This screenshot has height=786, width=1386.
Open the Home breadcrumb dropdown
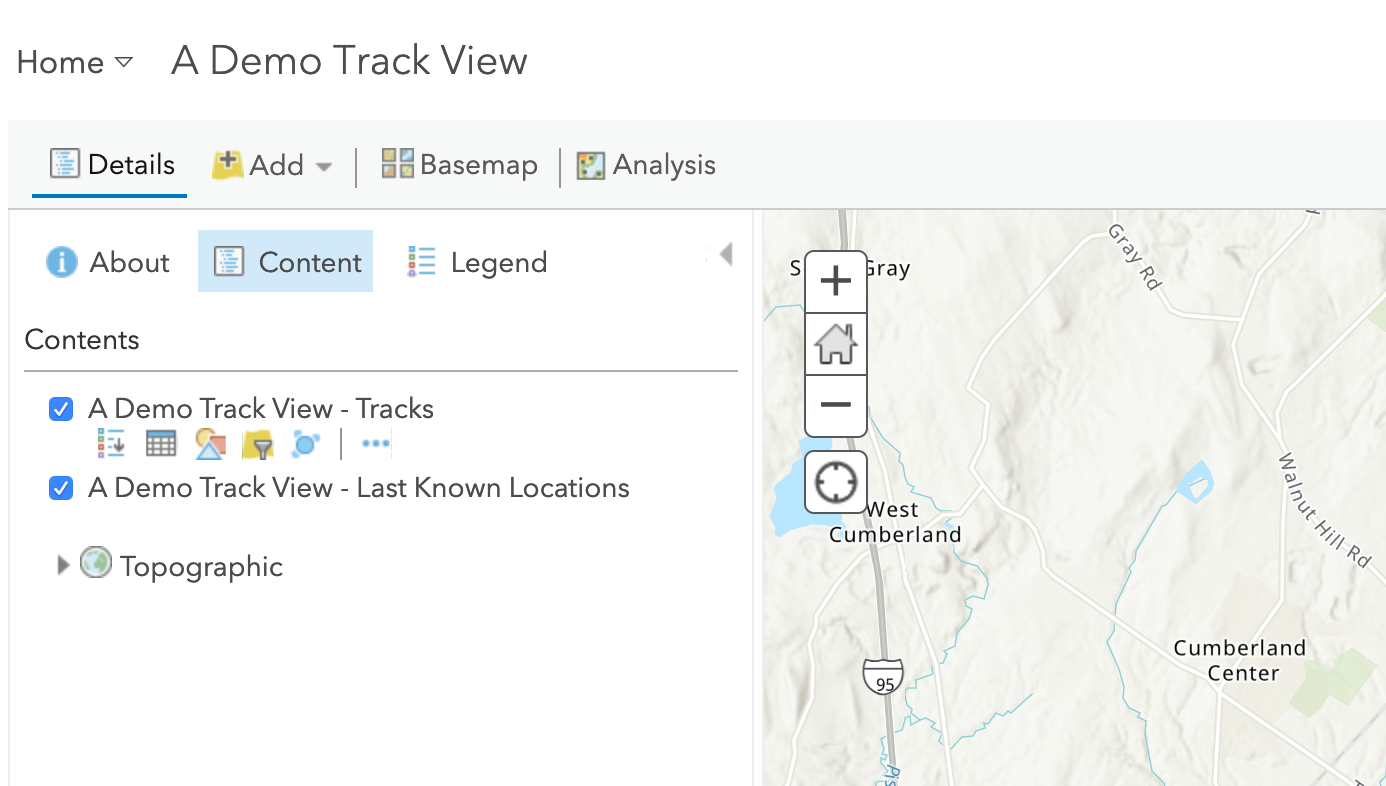[124, 62]
